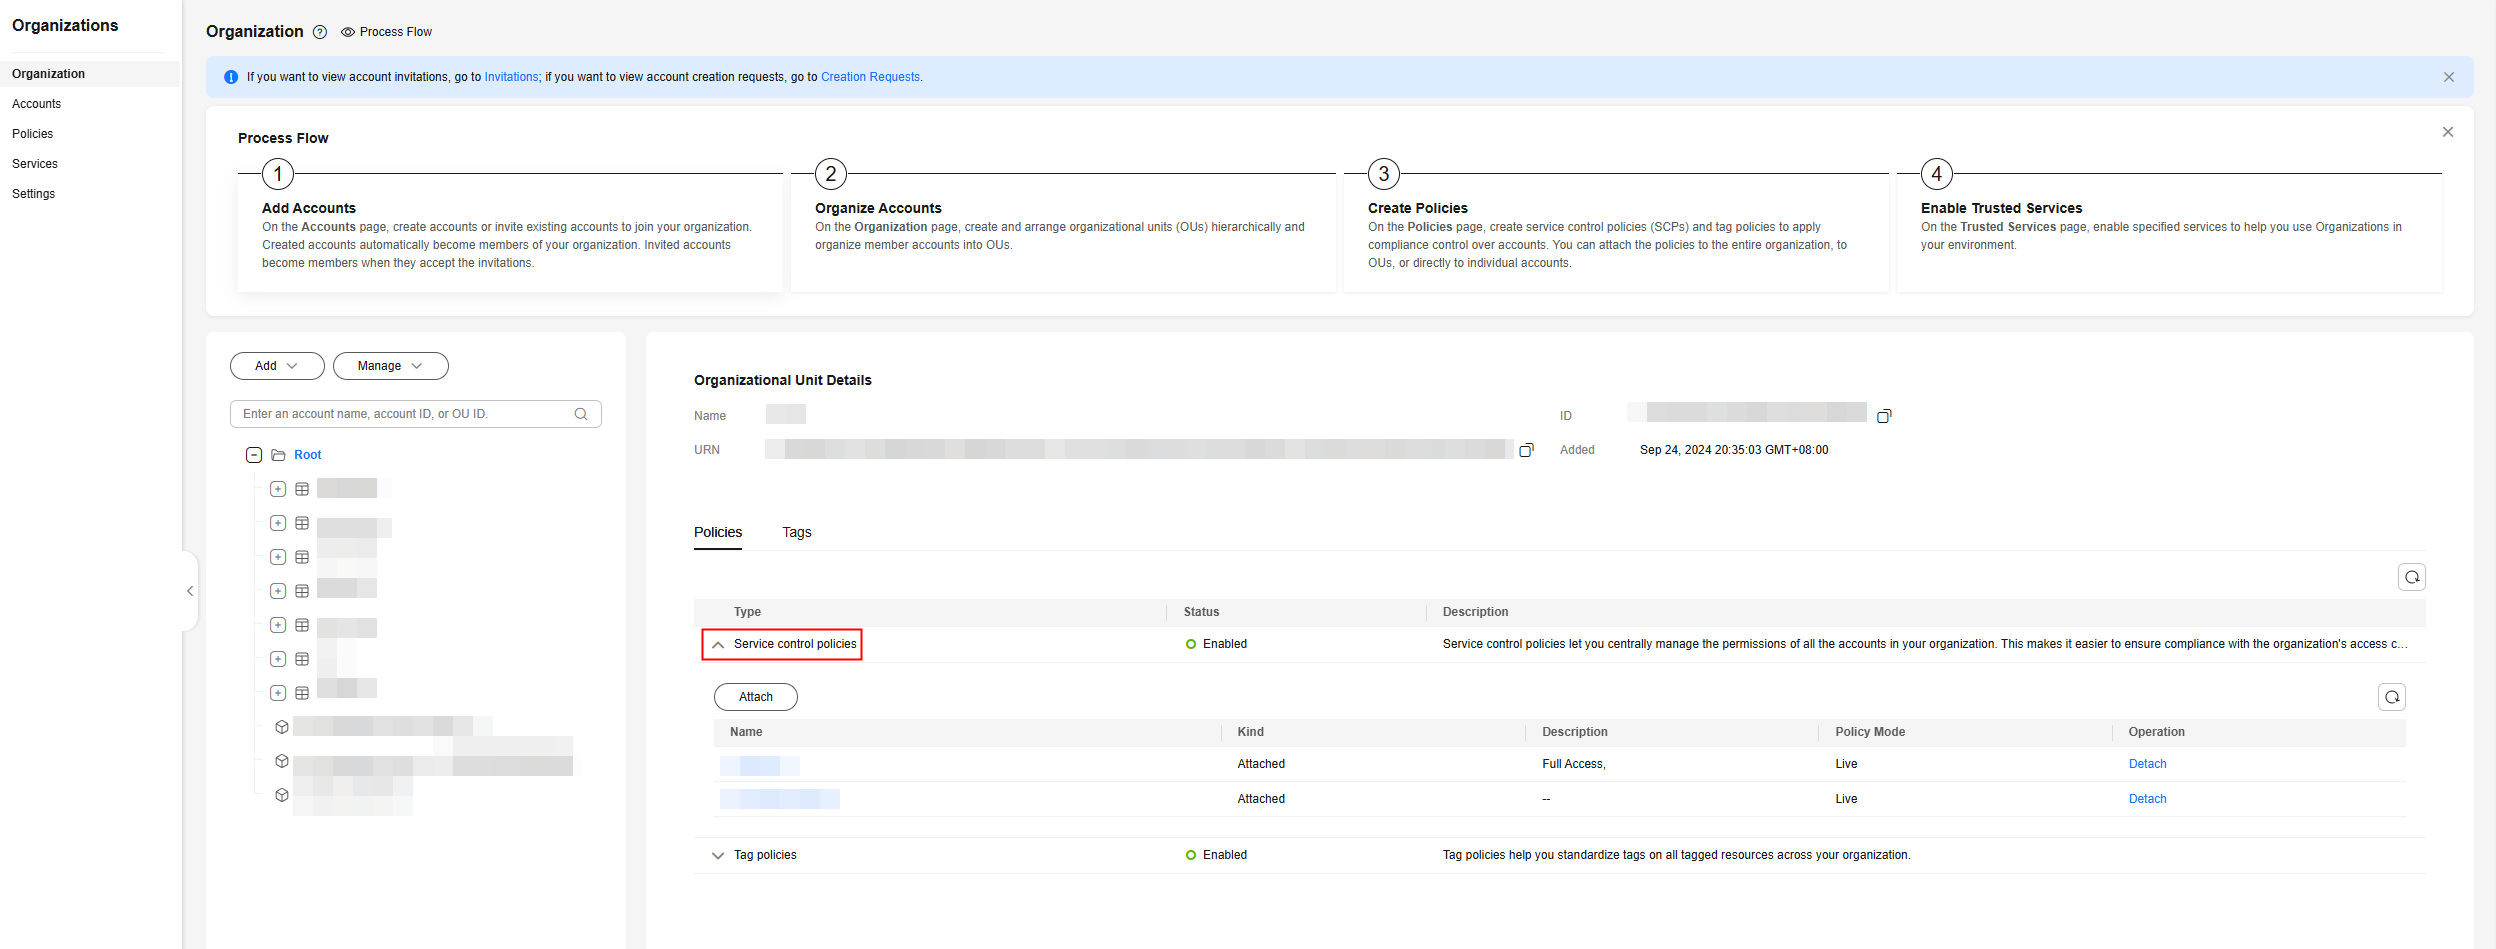This screenshot has width=2496, height=949.
Task: Refresh the attached policies list
Action: pos(2391,697)
